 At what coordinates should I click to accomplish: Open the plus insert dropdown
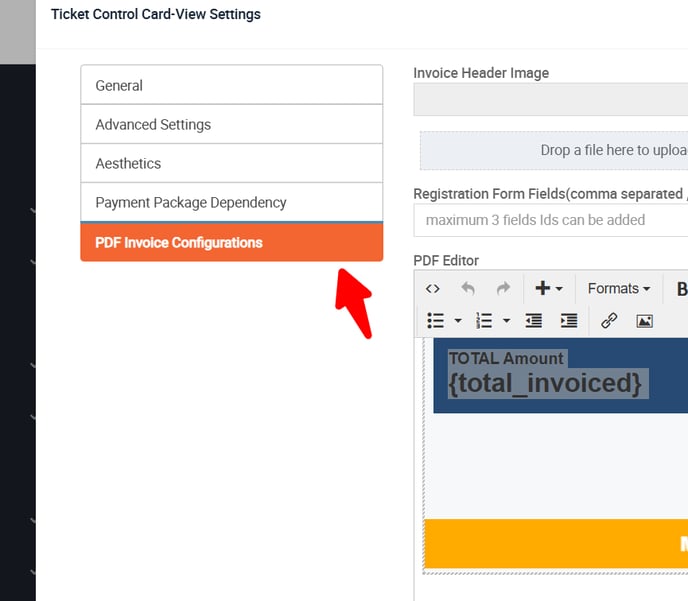pyautogui.click(x=549, y=289)
